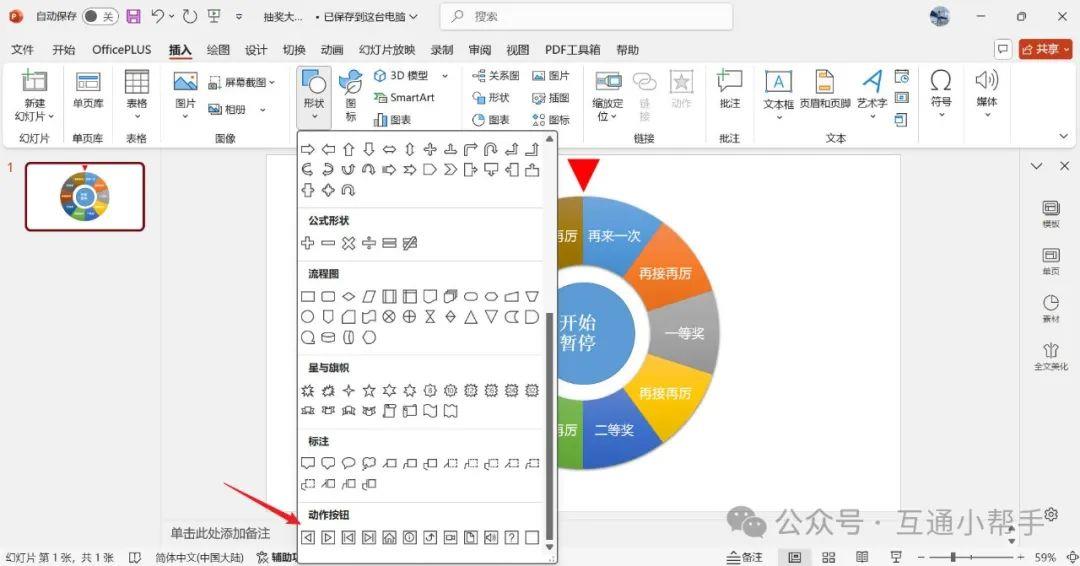Screen dimensions: 1080x566
Task: Pick the Return action button shape
Action: pos(430,537)
